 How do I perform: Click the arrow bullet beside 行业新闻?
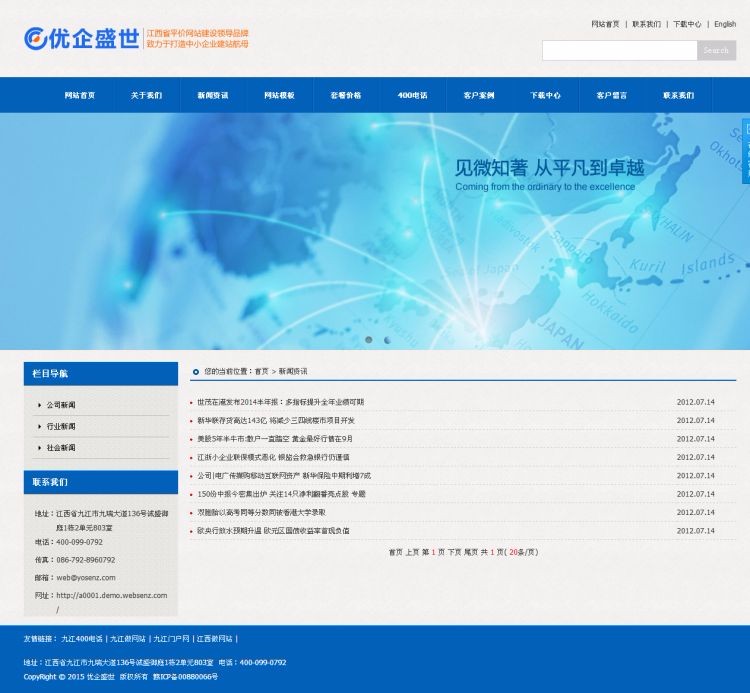coord(39,426)
